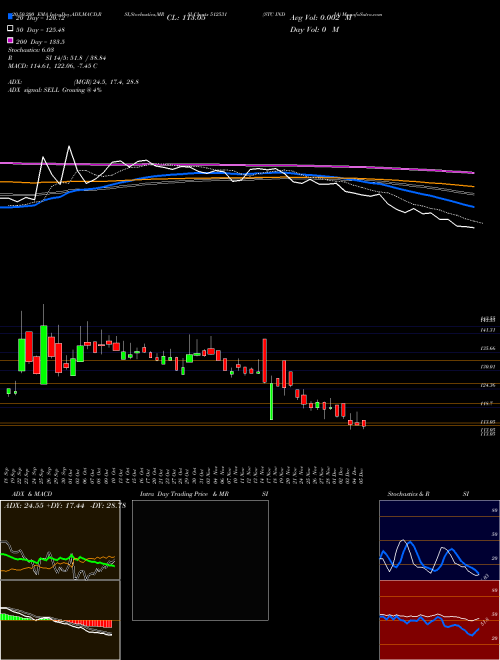500x660 pixels.
Task: Open the MACD histogram chart panel
Action: (x=60, y=620)
